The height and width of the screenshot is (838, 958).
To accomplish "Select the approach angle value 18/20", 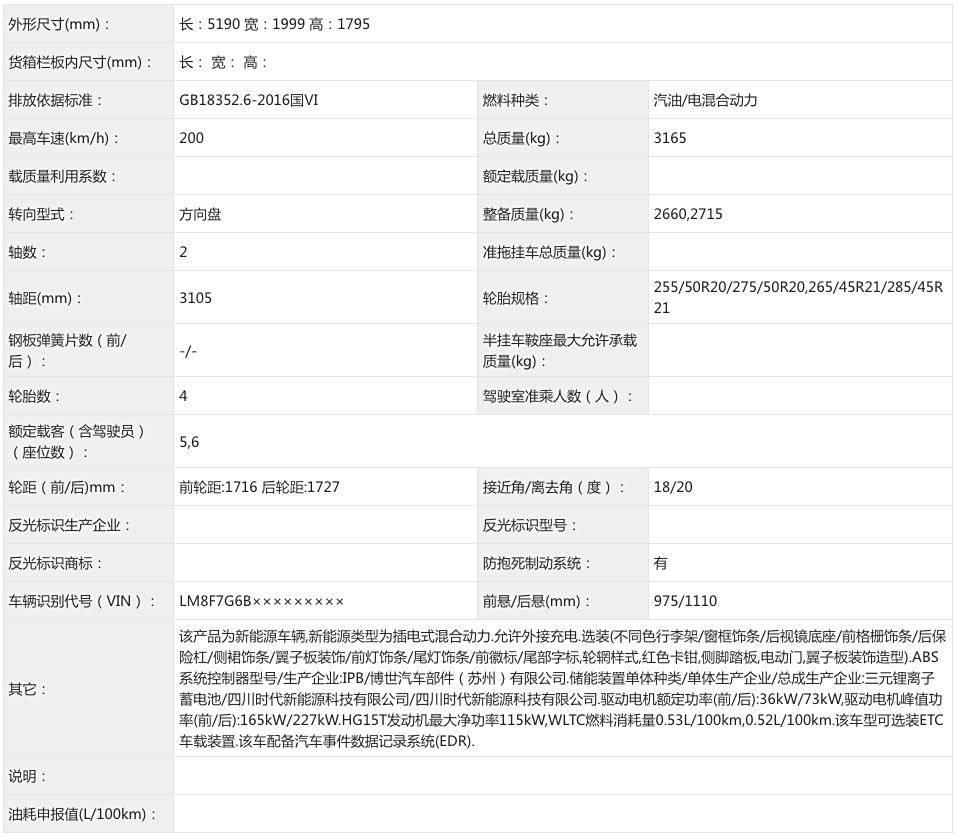I will pyautogui.click(x=670, y=487).
